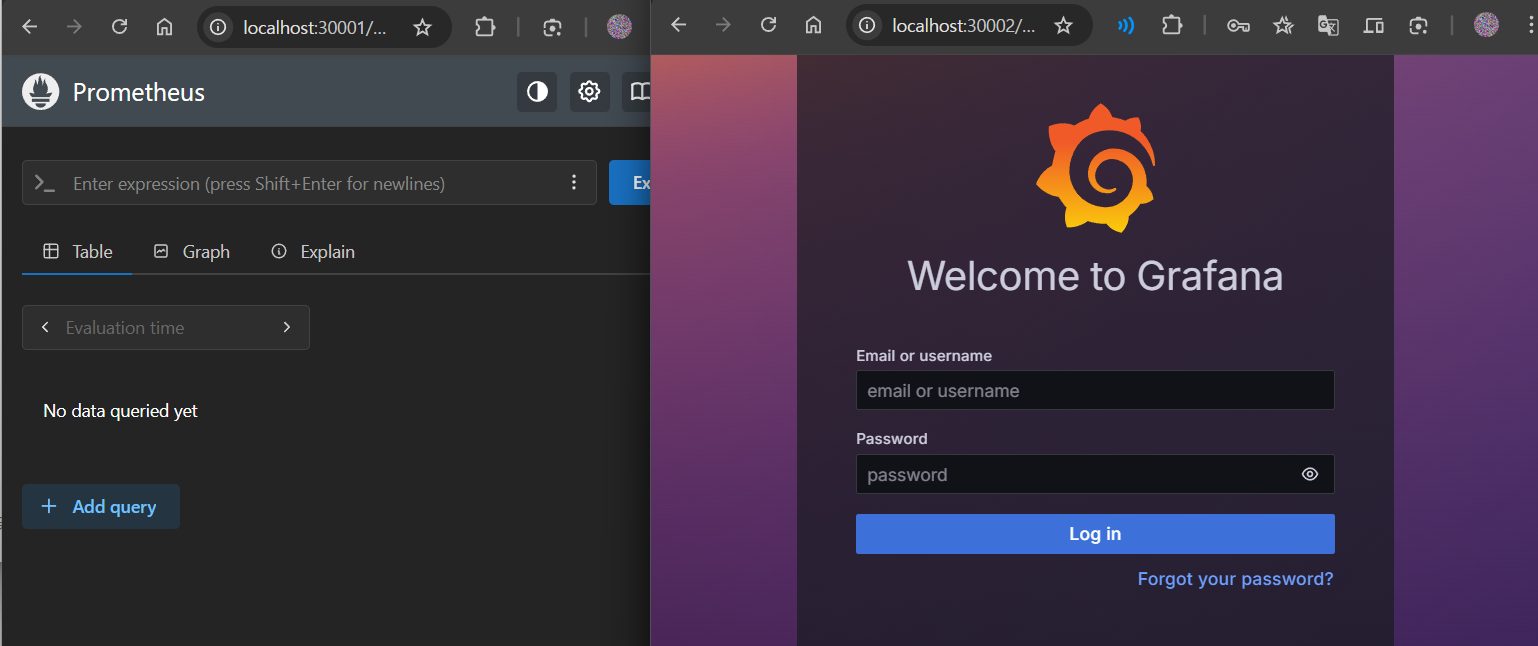Click the devices cast icon in Grafana window
The image size is (1538, 646).
point(1374,26)
